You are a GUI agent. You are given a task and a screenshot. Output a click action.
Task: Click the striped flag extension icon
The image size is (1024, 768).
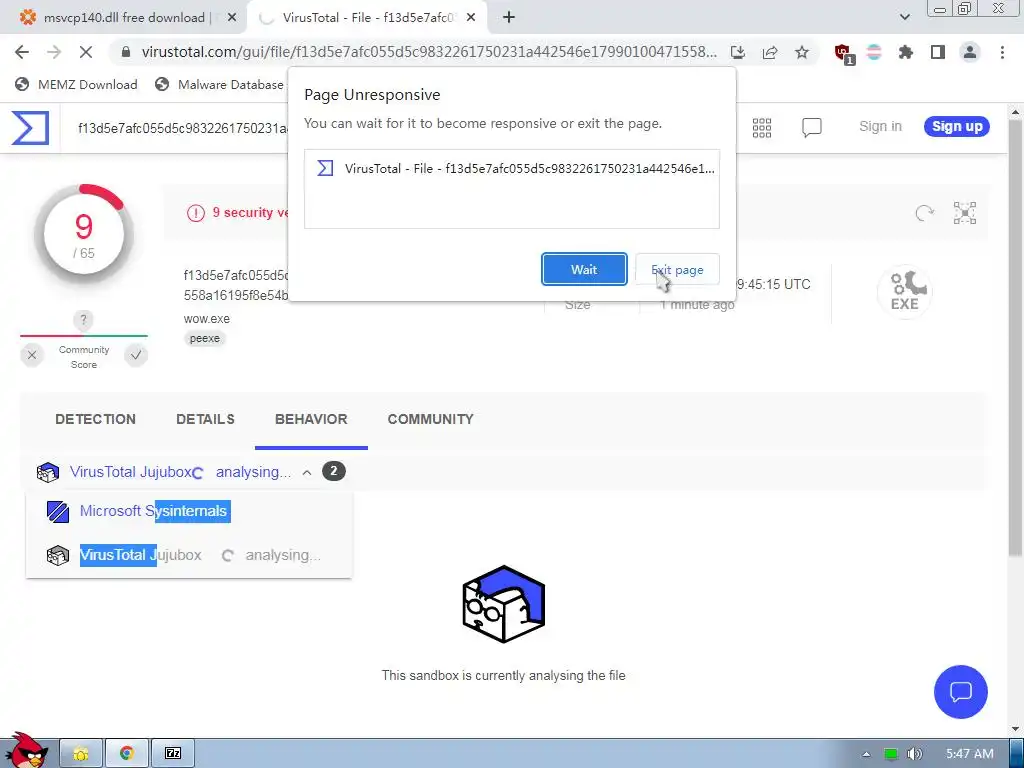pos(874,52)
